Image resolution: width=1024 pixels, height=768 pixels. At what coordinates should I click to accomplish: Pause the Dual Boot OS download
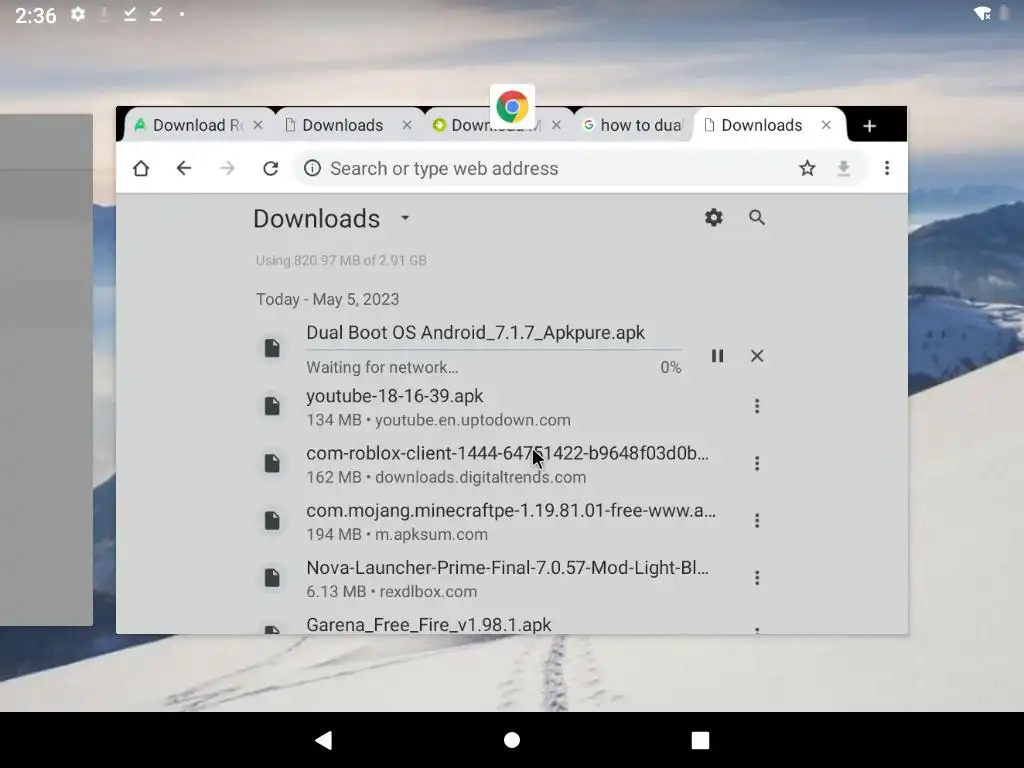pos(717,356)
